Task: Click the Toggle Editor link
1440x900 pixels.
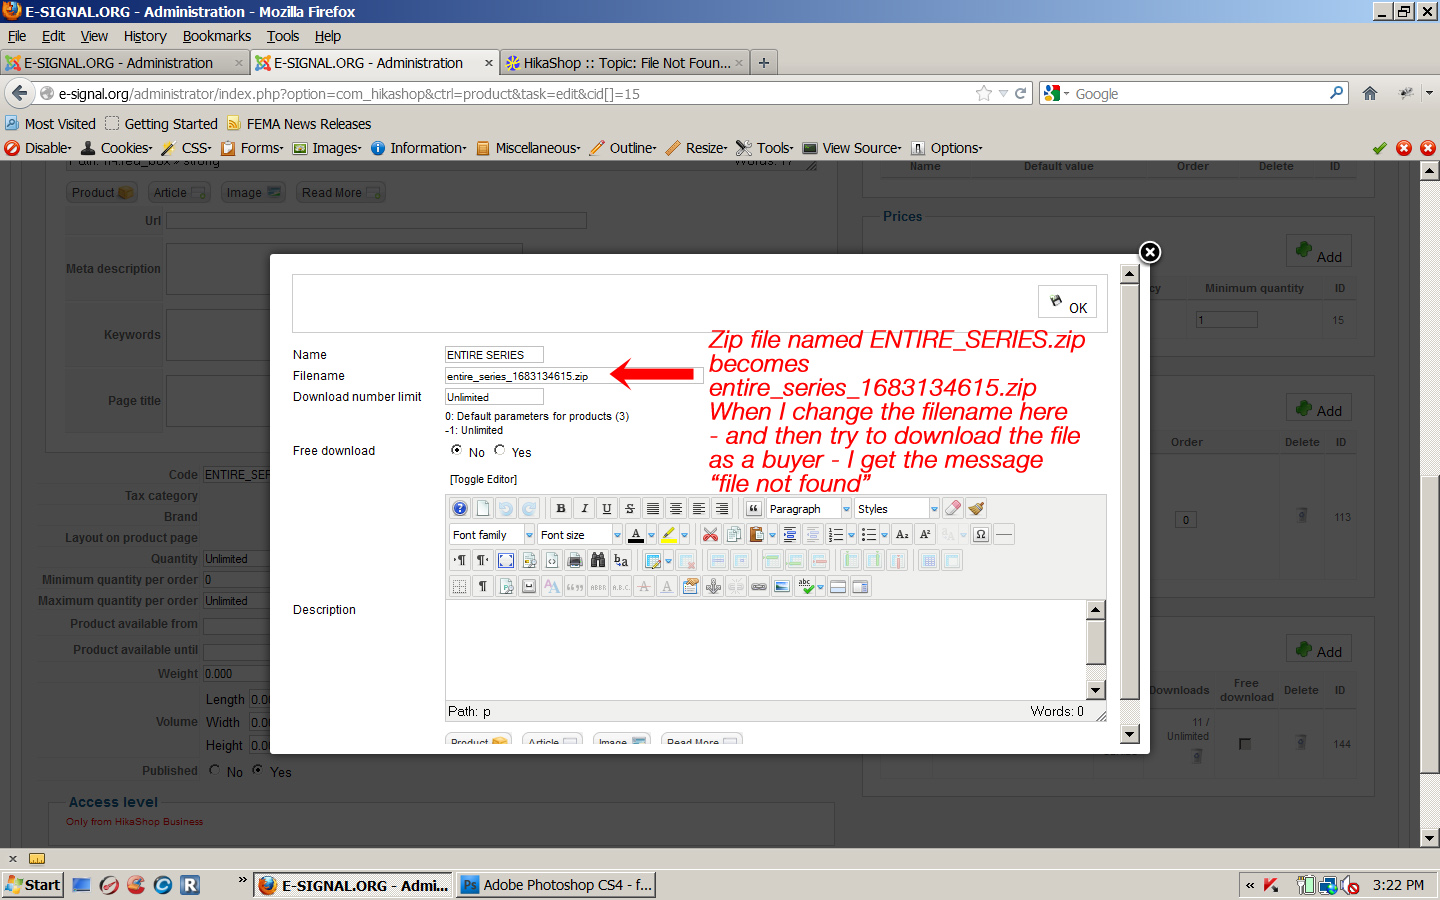Action: (483, 479)
